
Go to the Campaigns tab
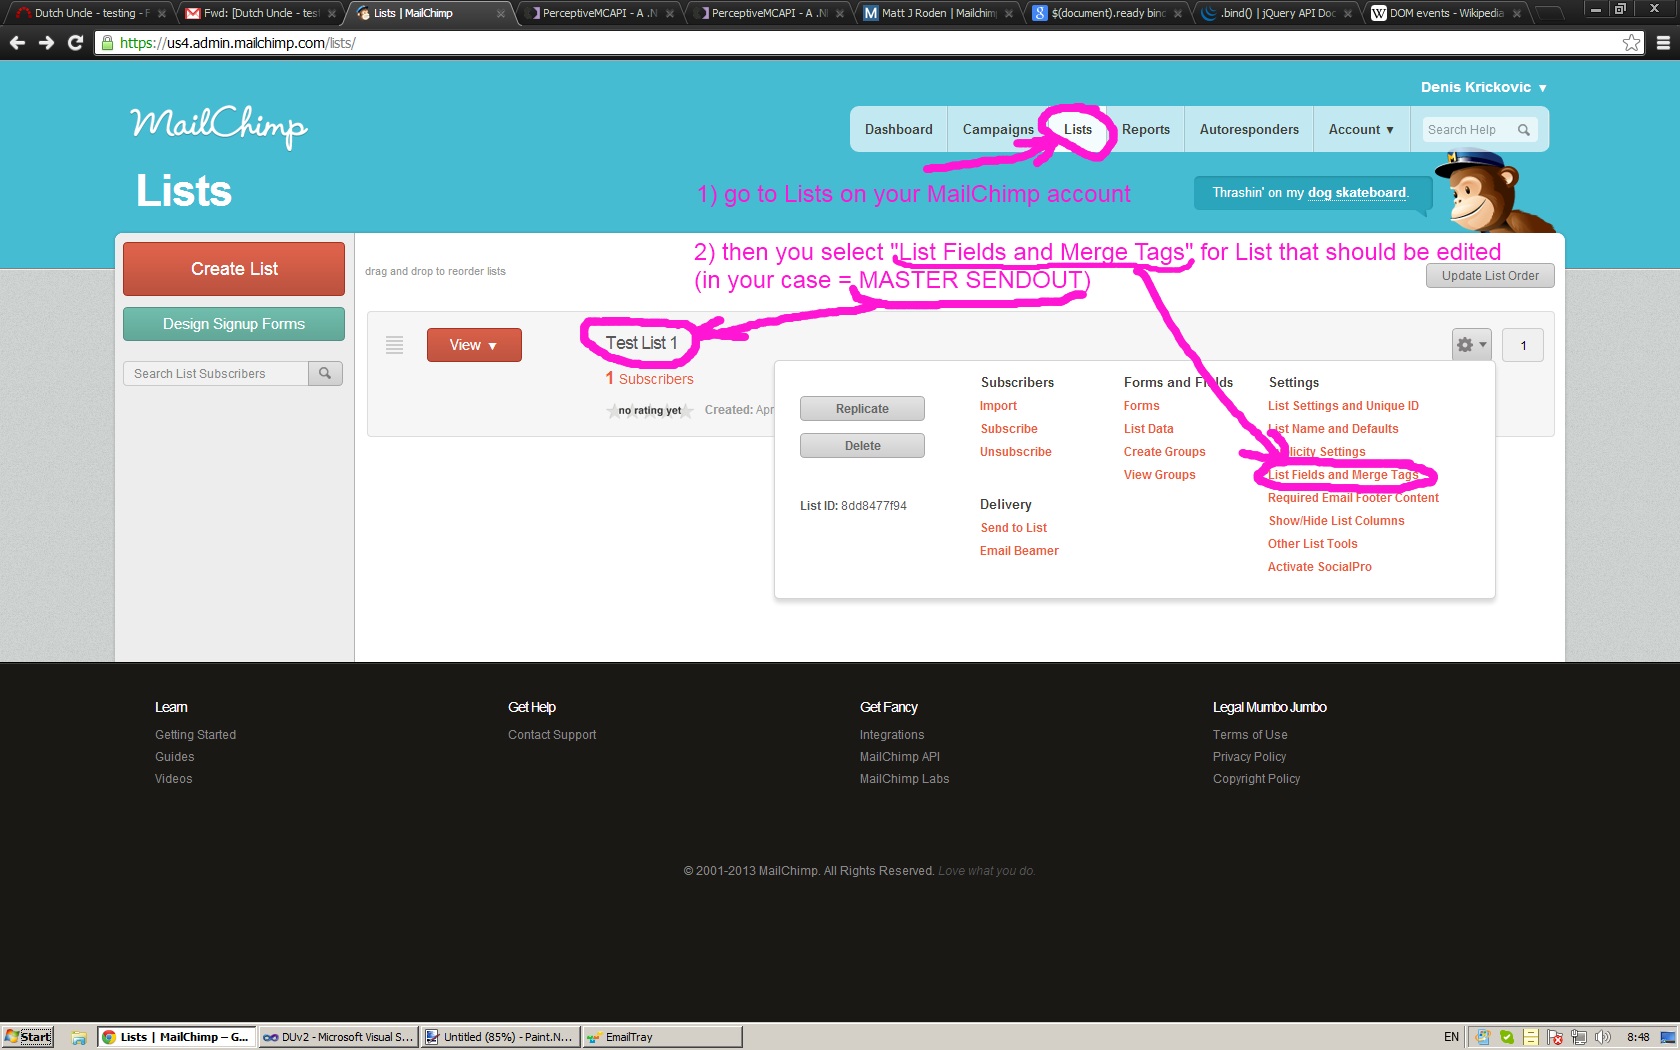click(997, 130)
